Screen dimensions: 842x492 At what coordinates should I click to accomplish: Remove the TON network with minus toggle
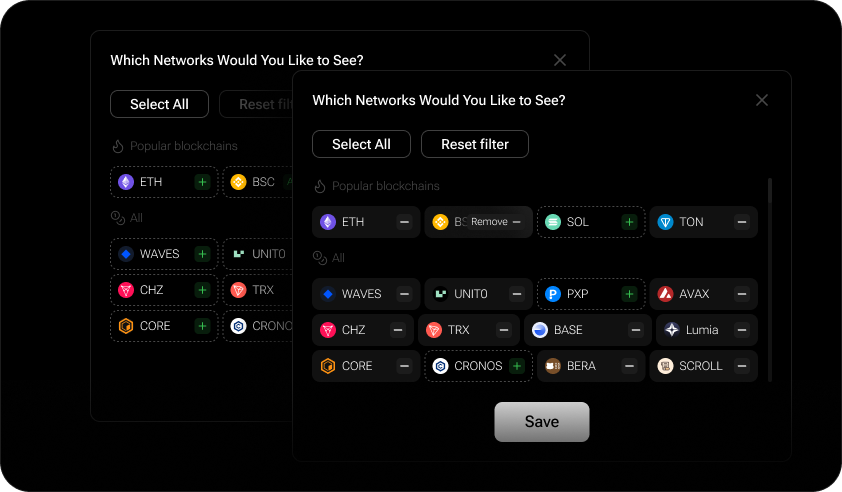741,222
